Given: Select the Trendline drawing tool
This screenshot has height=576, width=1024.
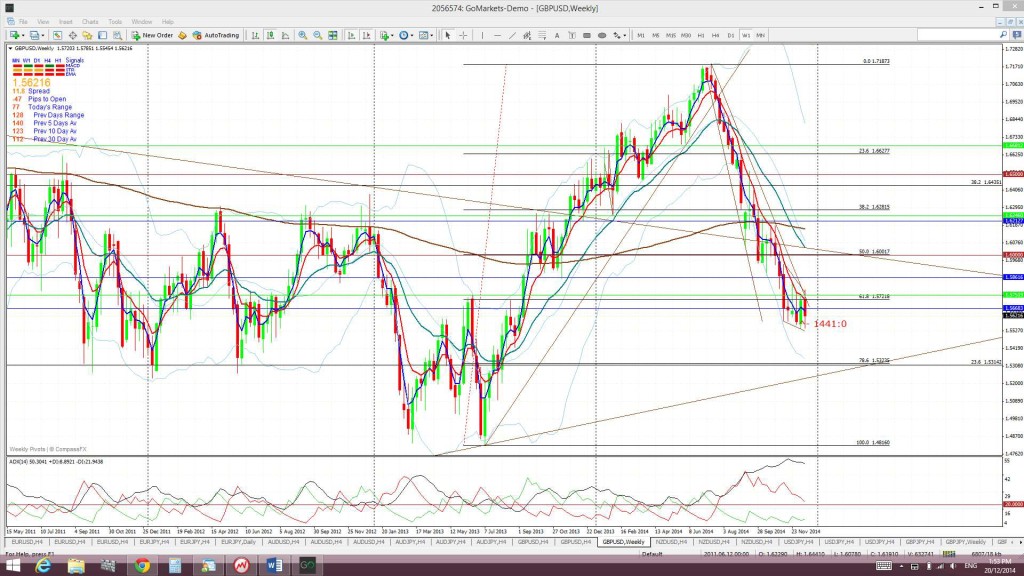Looking at the screenshot, I should (512, 35).
